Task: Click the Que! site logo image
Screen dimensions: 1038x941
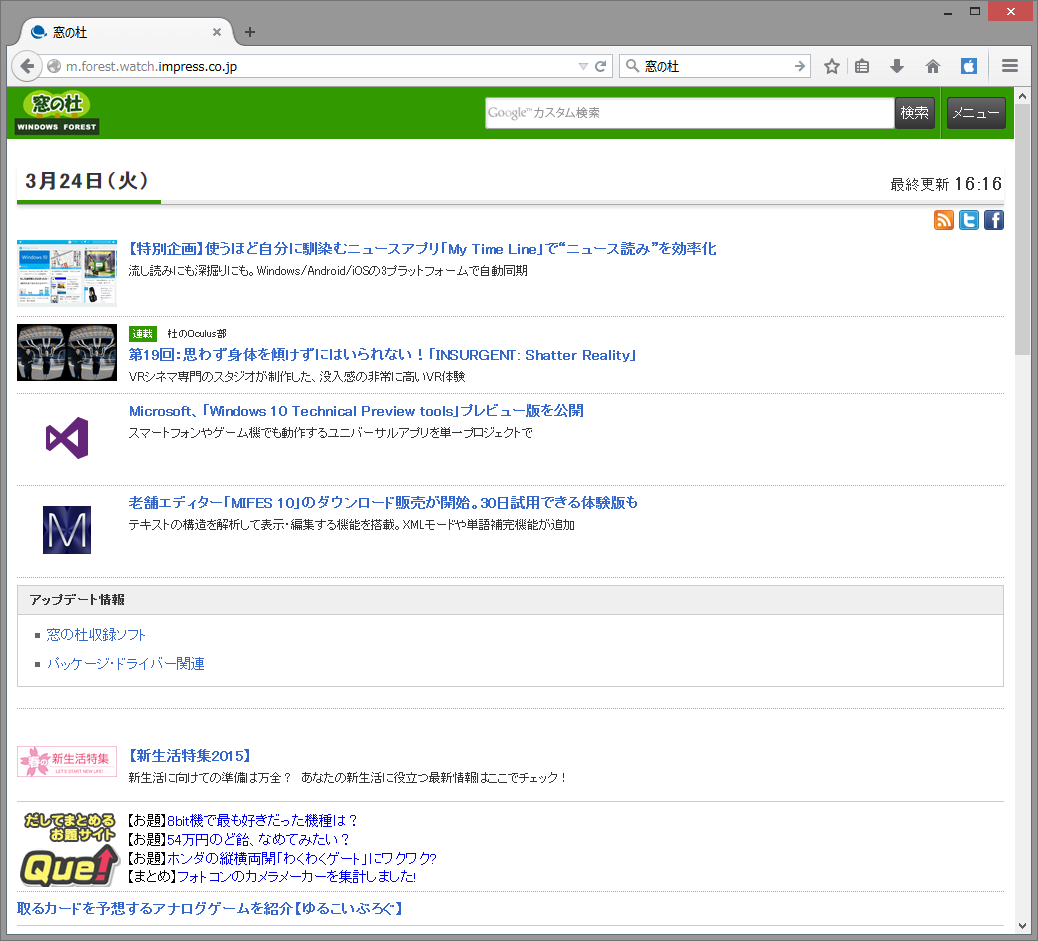Action: (x=69, y=850)
